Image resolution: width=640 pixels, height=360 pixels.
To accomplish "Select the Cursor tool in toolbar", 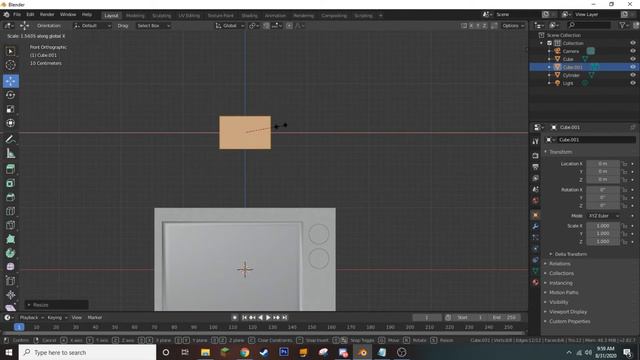I will coord(11,65).
